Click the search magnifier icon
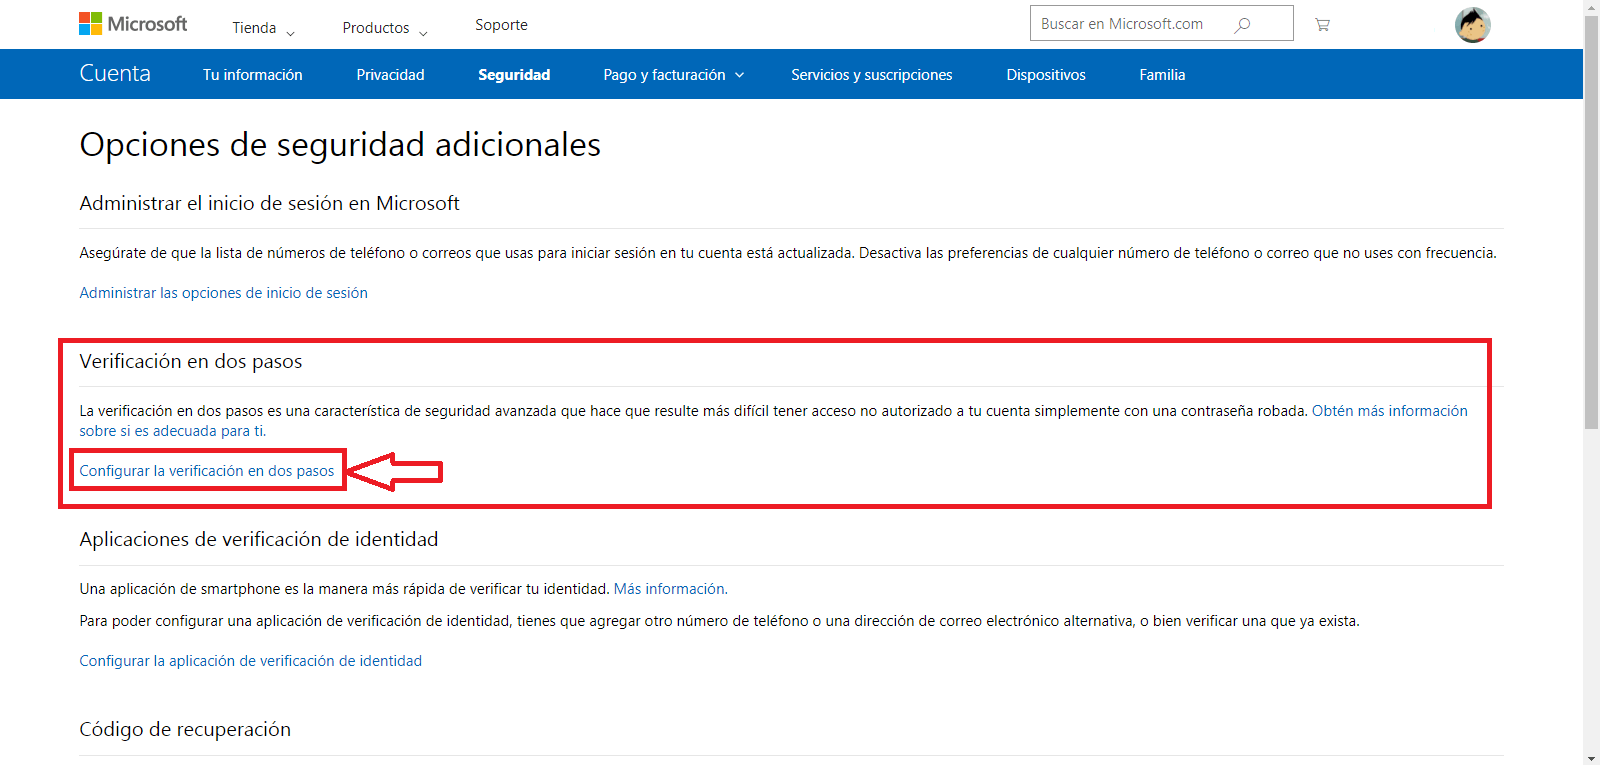The width and height of the screenshot is (1600, 765). click(1242, 25)
